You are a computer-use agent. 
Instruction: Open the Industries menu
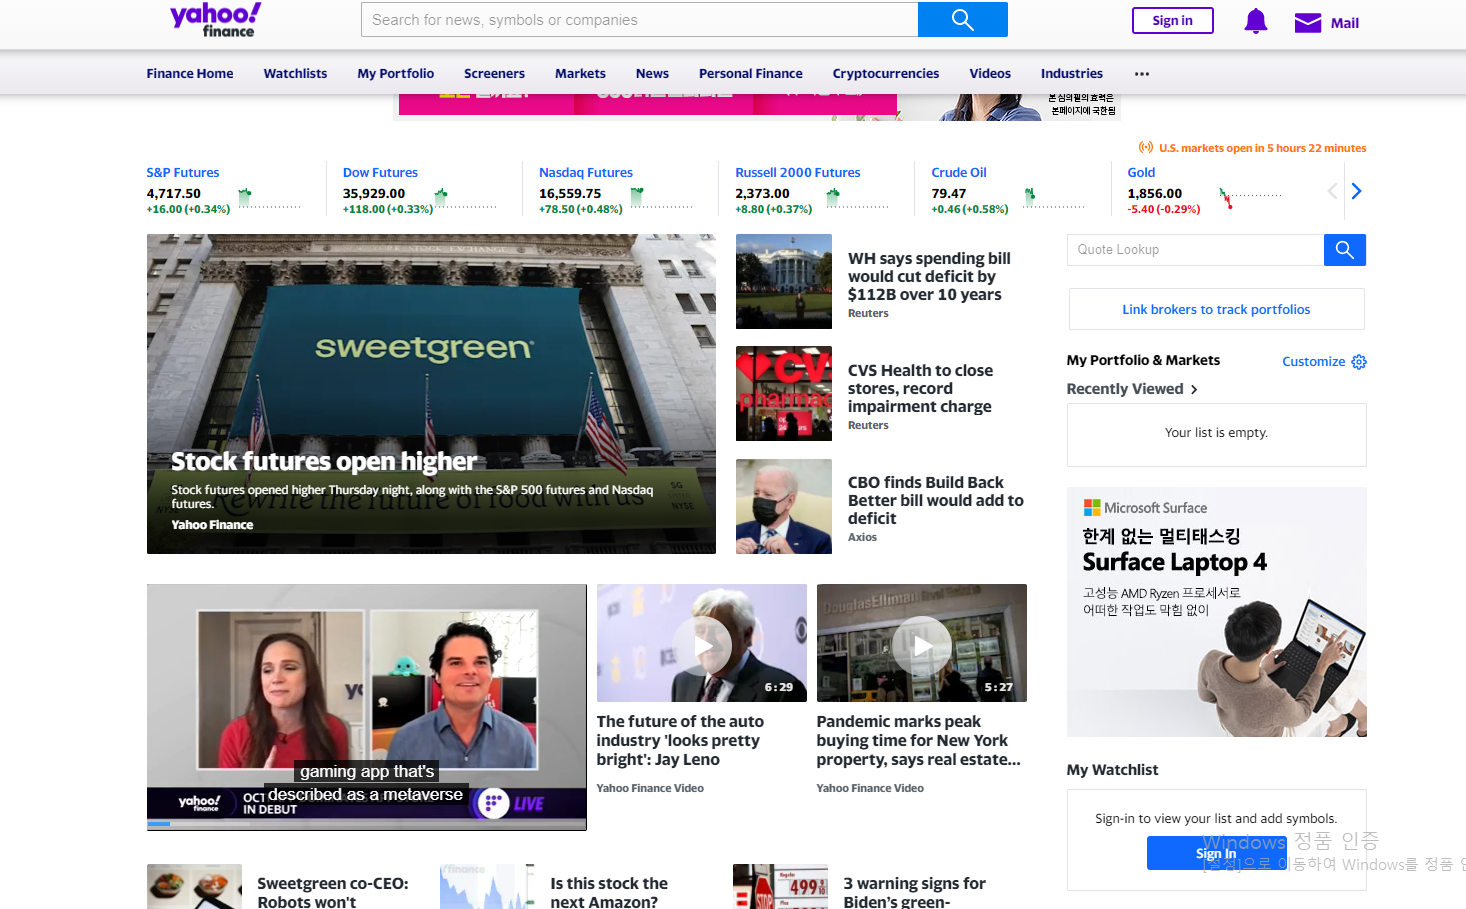coord(1072,74)
